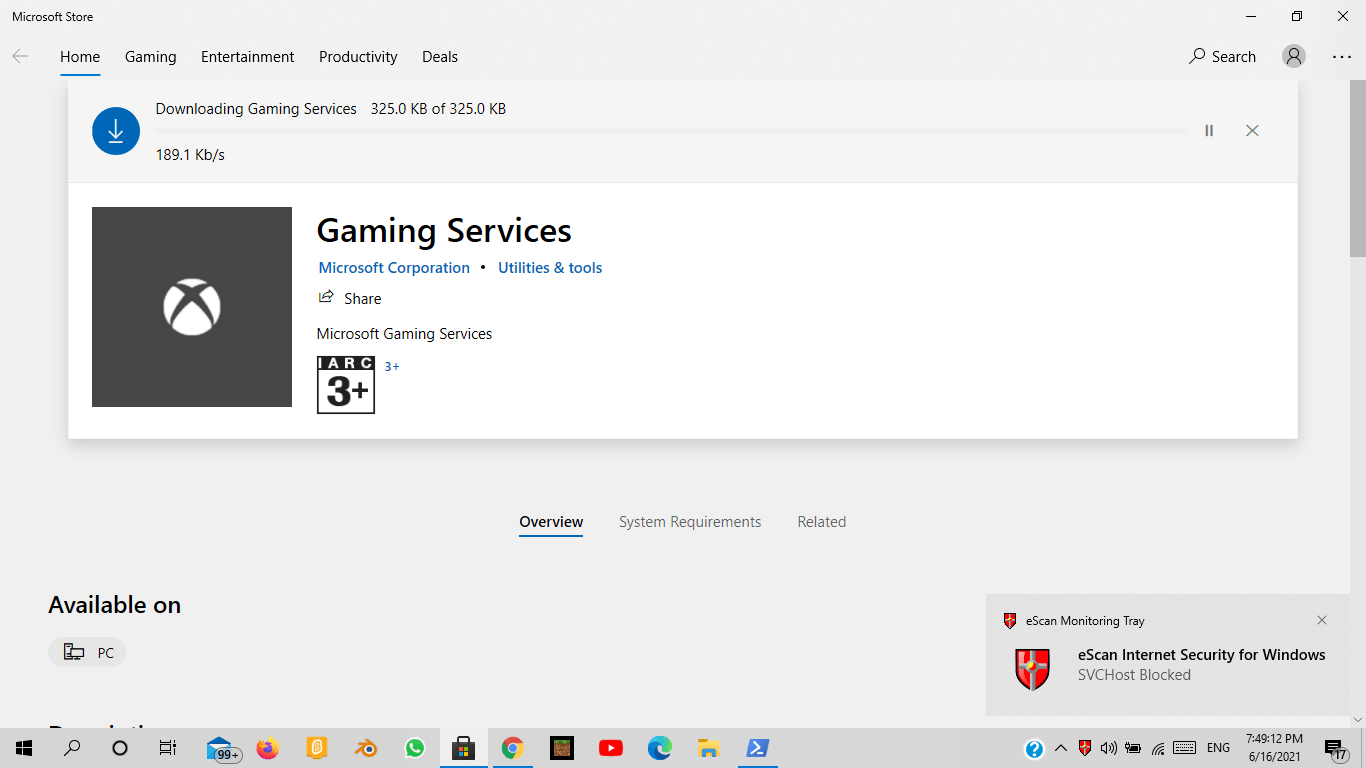Click the Gaming Services title text
The image size is (1366, 768).
pyautogui.click(x=444, y=231)
